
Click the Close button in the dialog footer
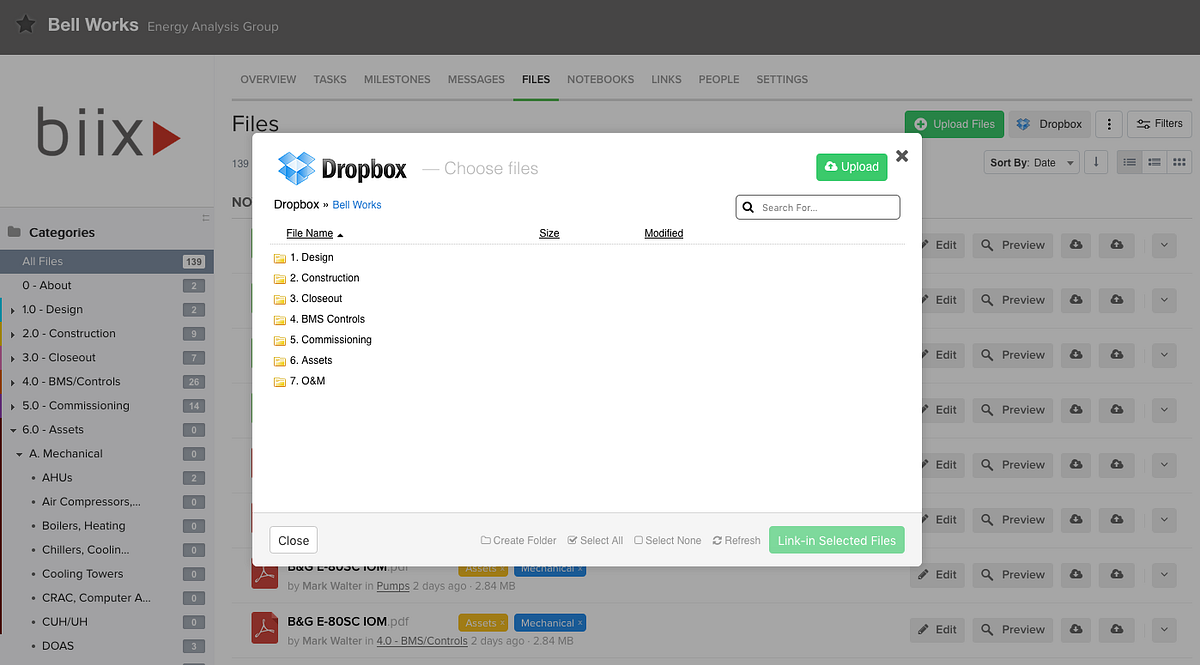(x=293, y=540)
